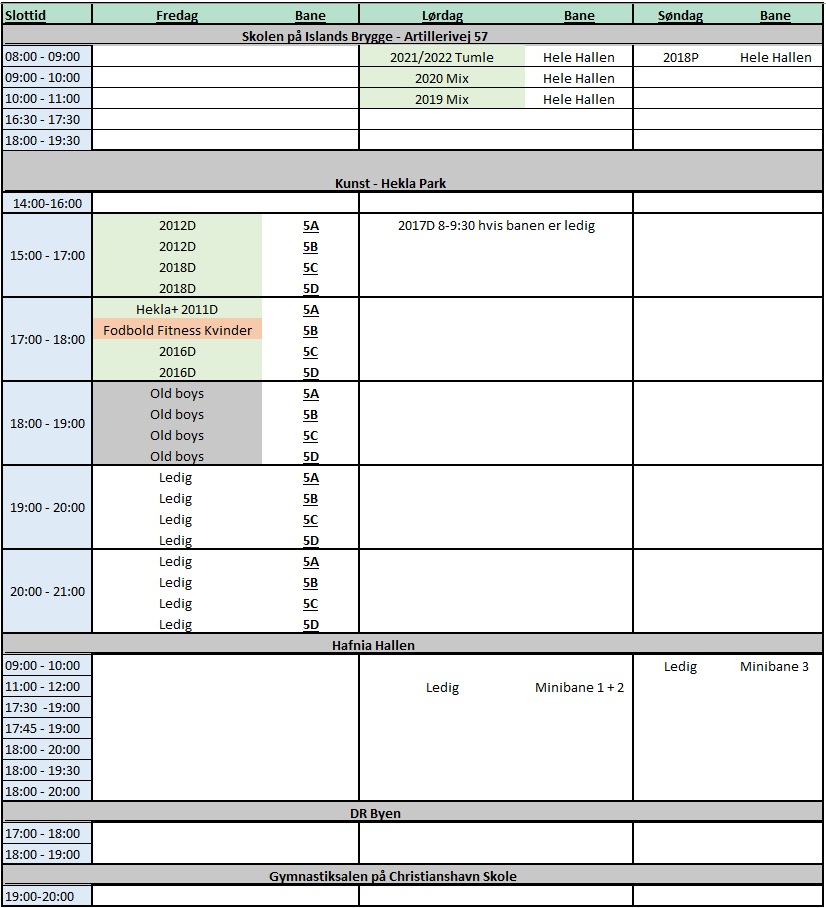Click the Hekla+ 2011D cell

tap(177, 309)
